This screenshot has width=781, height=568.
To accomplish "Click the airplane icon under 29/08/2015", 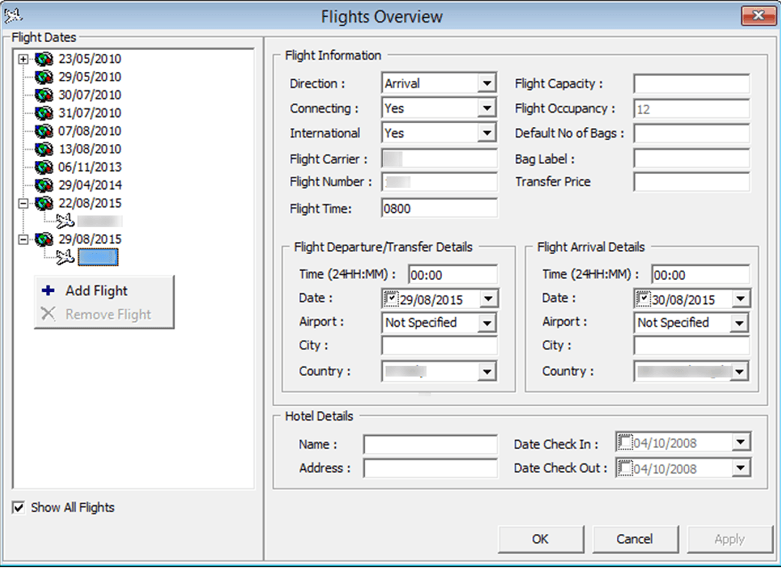I will click(x=65, y=257).
